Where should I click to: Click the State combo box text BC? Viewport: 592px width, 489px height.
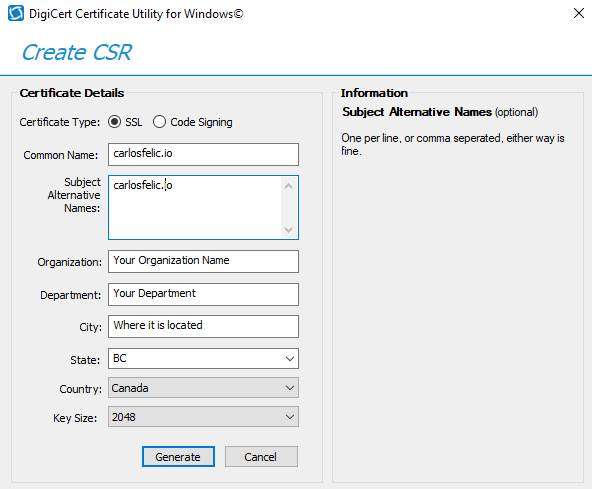(x=120, y=358)
